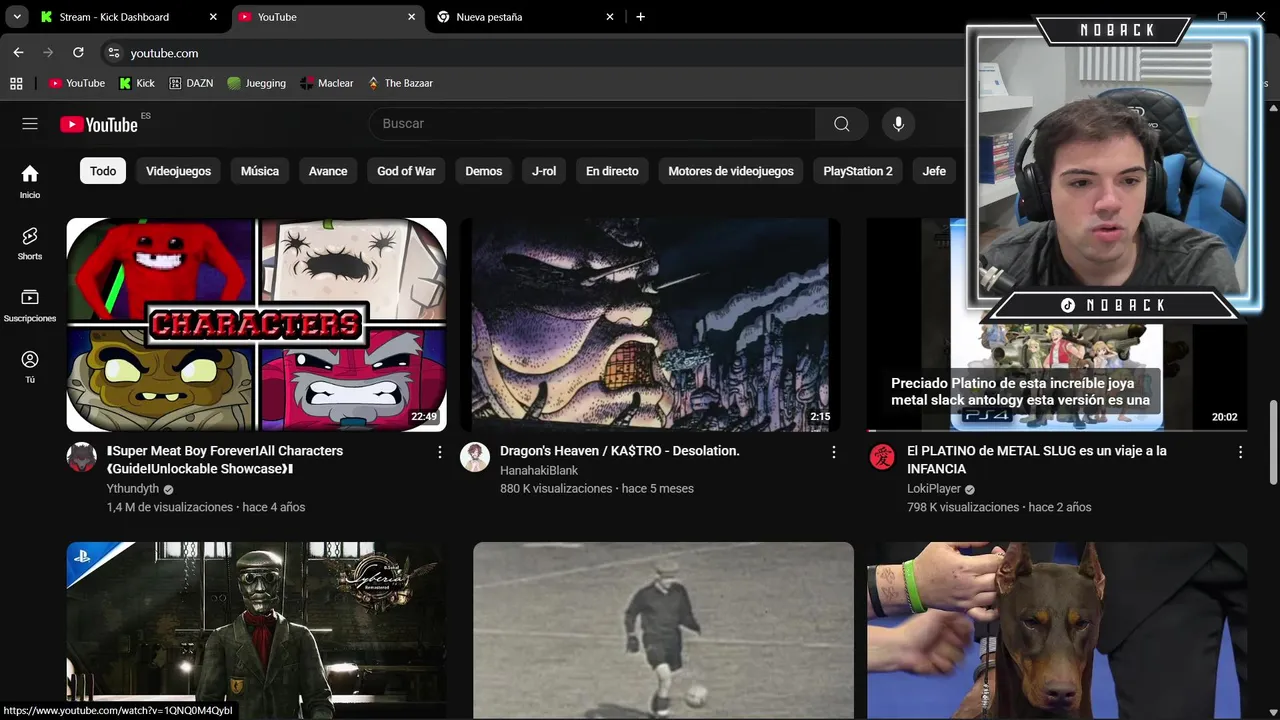Open options menu for METAL SLUG video
This screenshot has height=720, width=1280.
point(1240,452)
